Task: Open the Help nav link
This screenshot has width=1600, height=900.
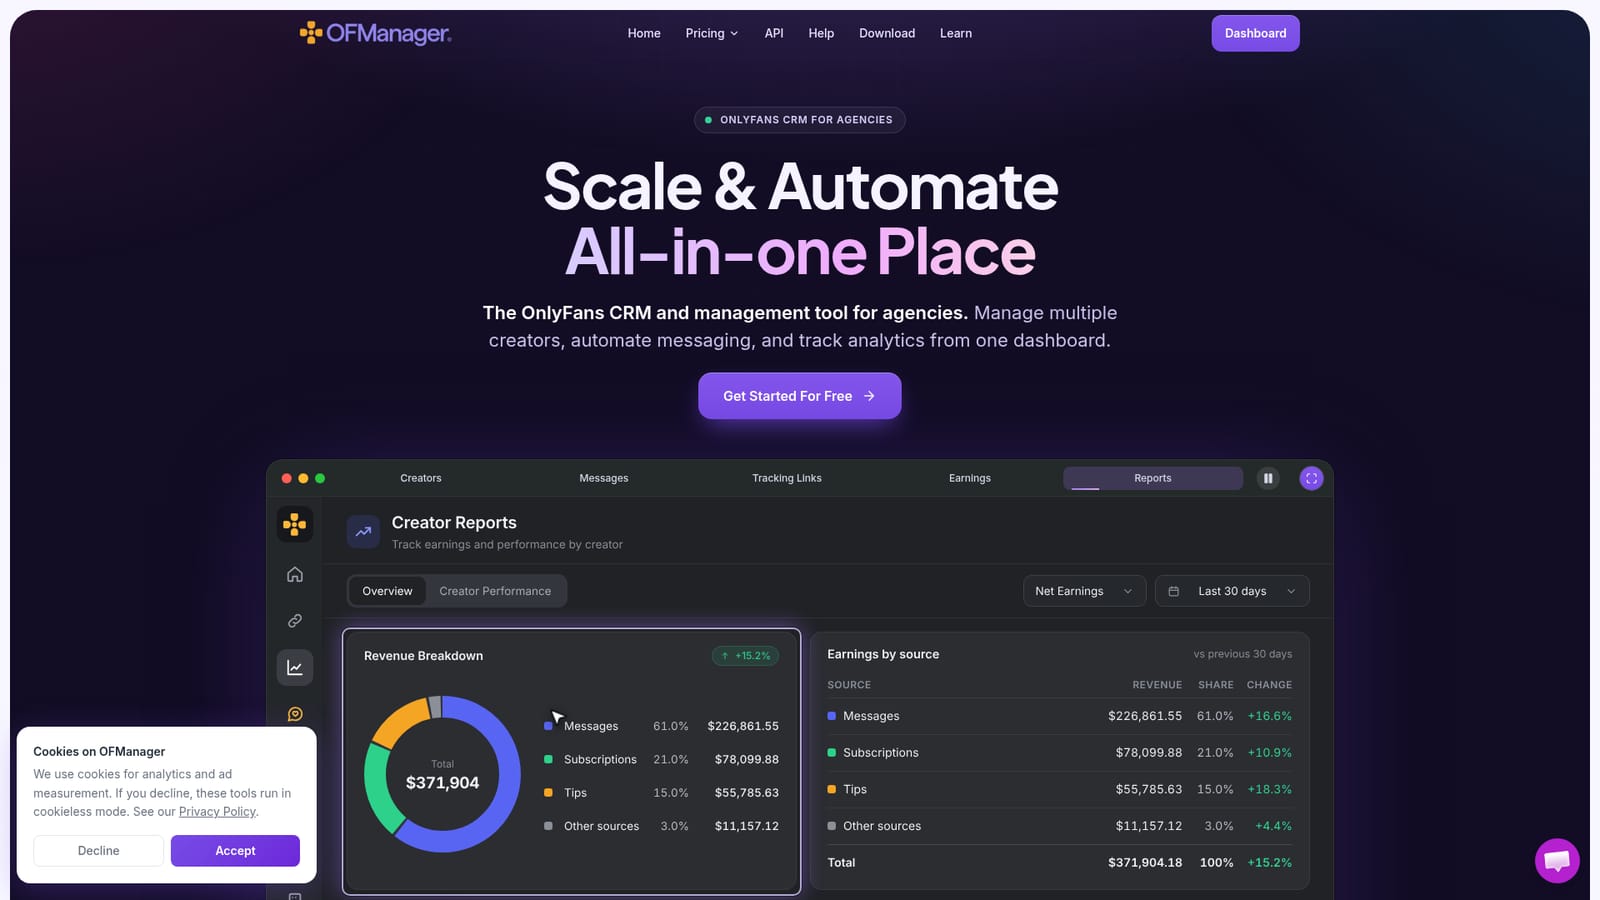Action: point(821,33)
